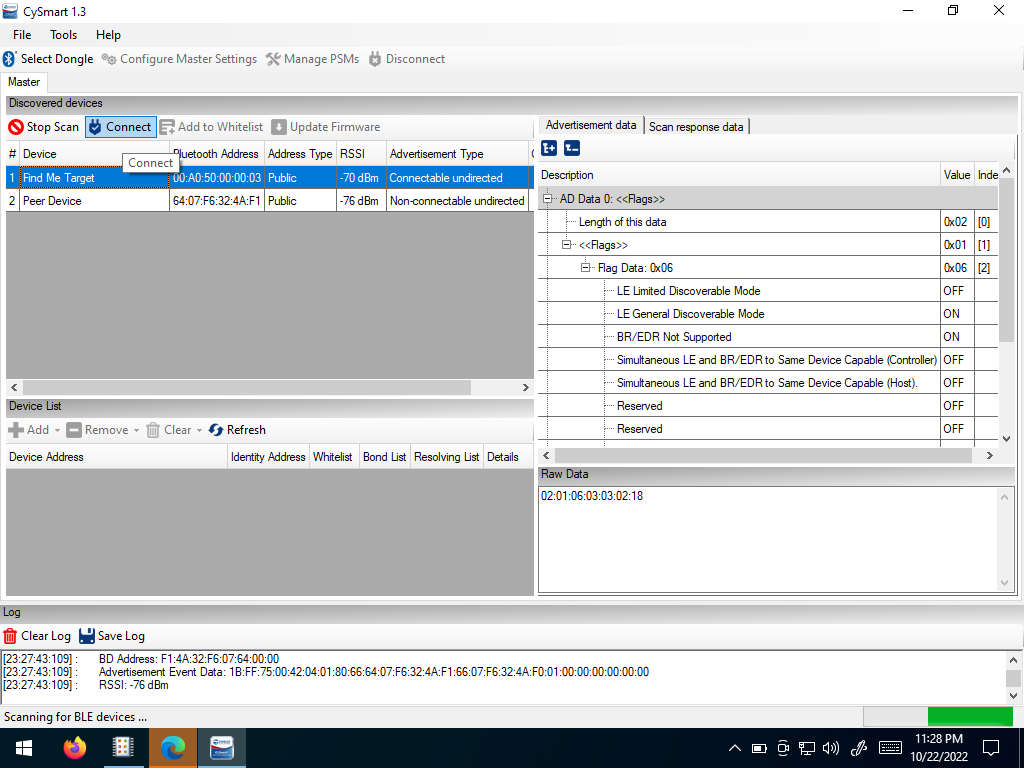Open Microsoft Edge from the taskbar
The height and width of the screenshot is (768, 1024).
[x=172, y=748]
